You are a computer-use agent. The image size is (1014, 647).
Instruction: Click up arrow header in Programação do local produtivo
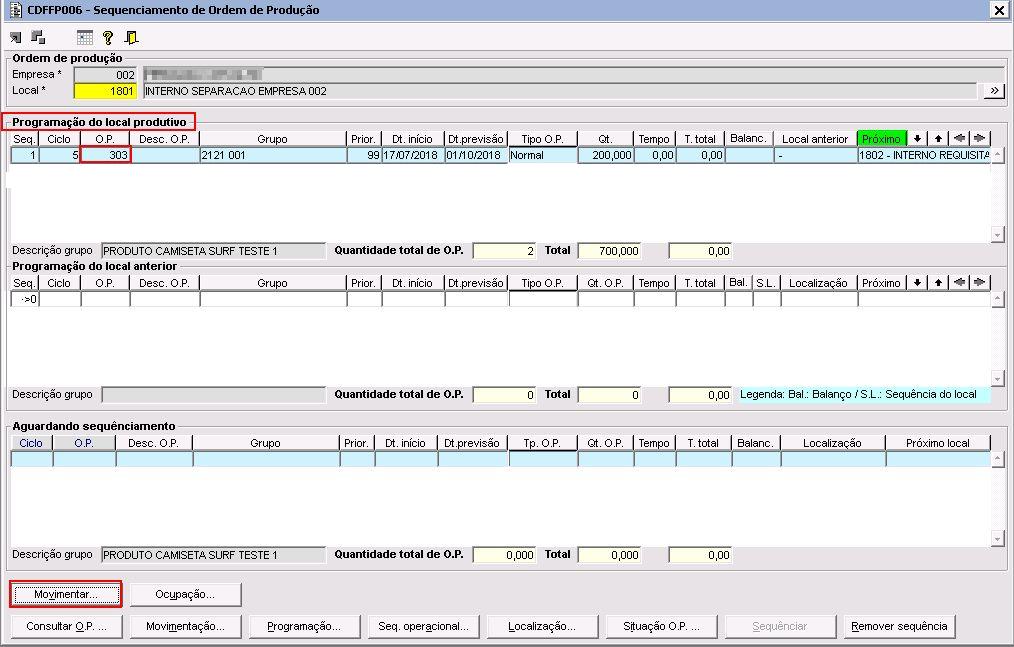pyautogui.click(x=938, y=138)
